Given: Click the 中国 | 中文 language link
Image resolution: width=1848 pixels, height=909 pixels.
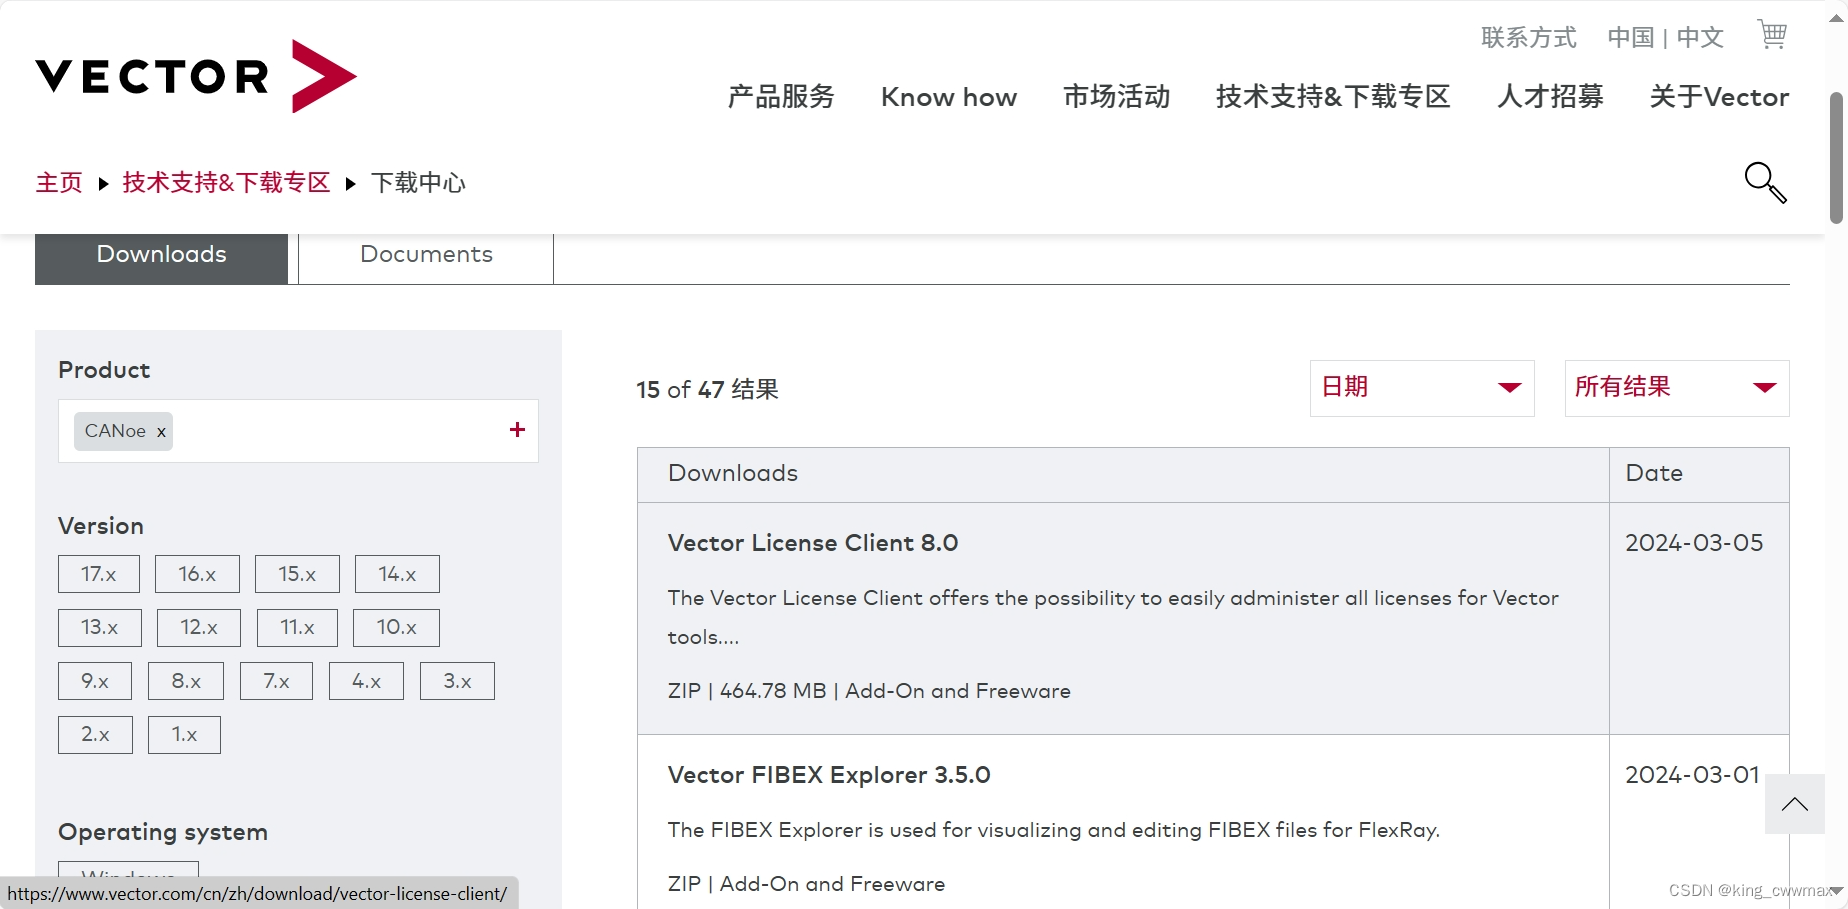Looking at the screenshot, I should point(1665,38).
